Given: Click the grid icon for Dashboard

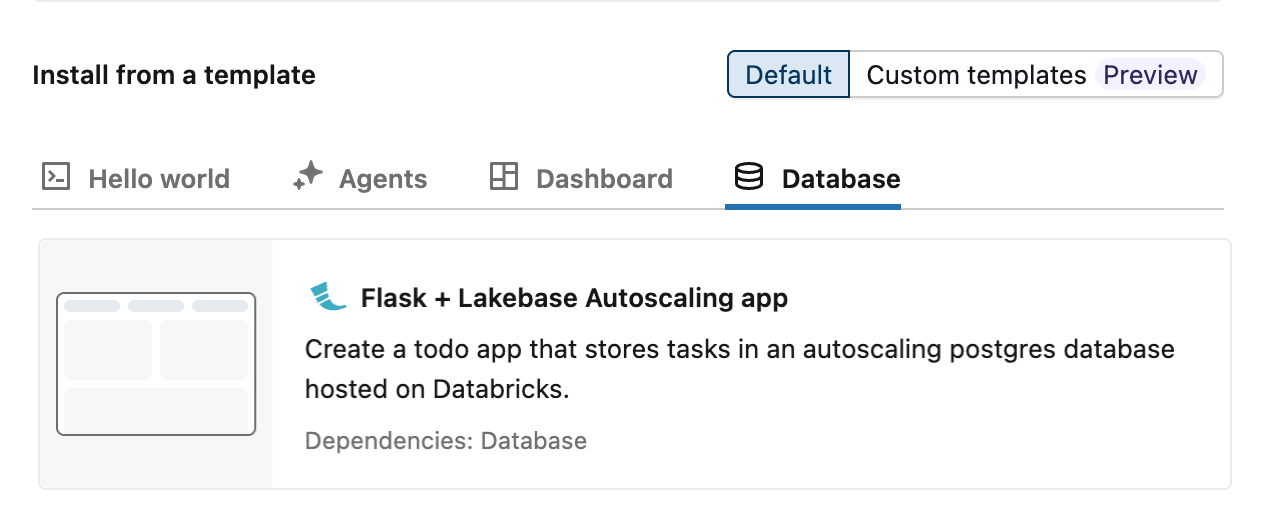Looking at the screenshot, I should pos(503,178).
